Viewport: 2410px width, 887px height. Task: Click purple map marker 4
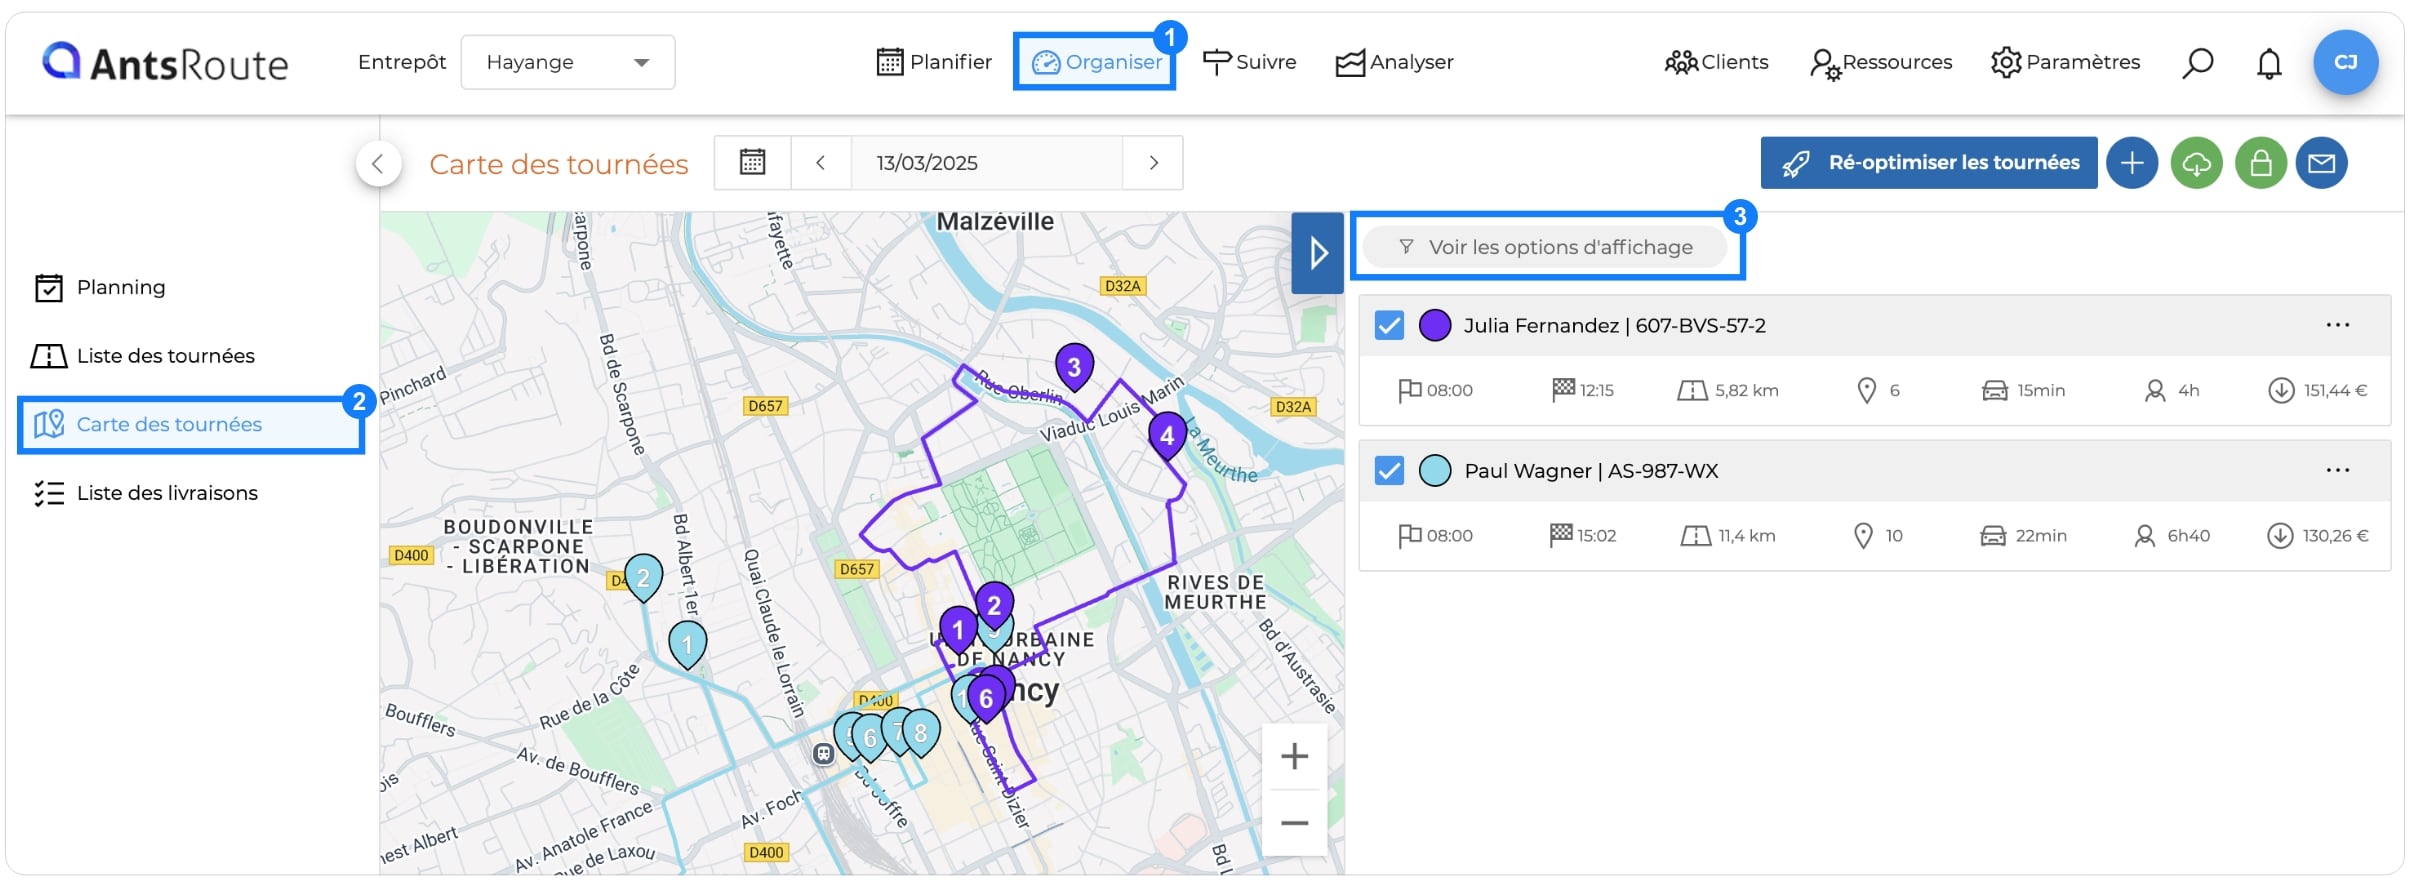[1167, 435]
